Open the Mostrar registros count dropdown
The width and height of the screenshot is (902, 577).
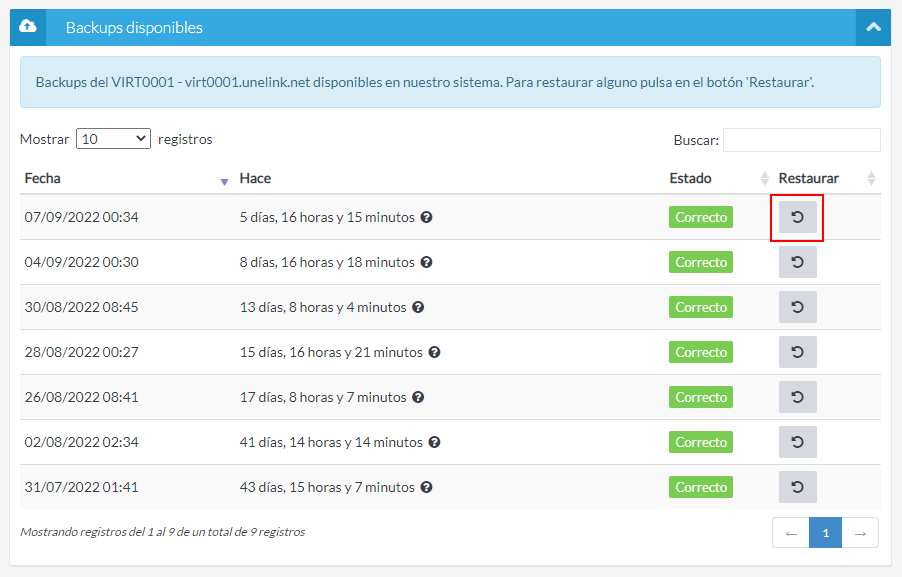(113, 139)
